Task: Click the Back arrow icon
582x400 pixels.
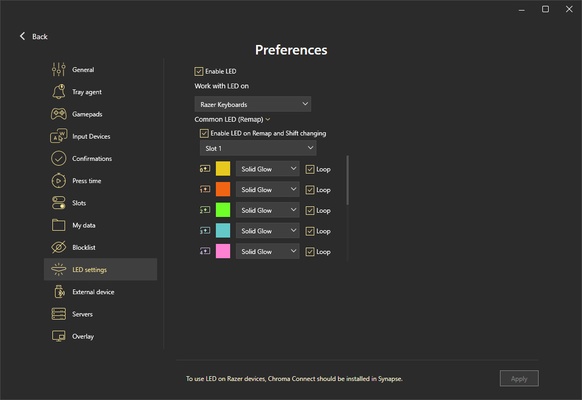Action: 22,36
